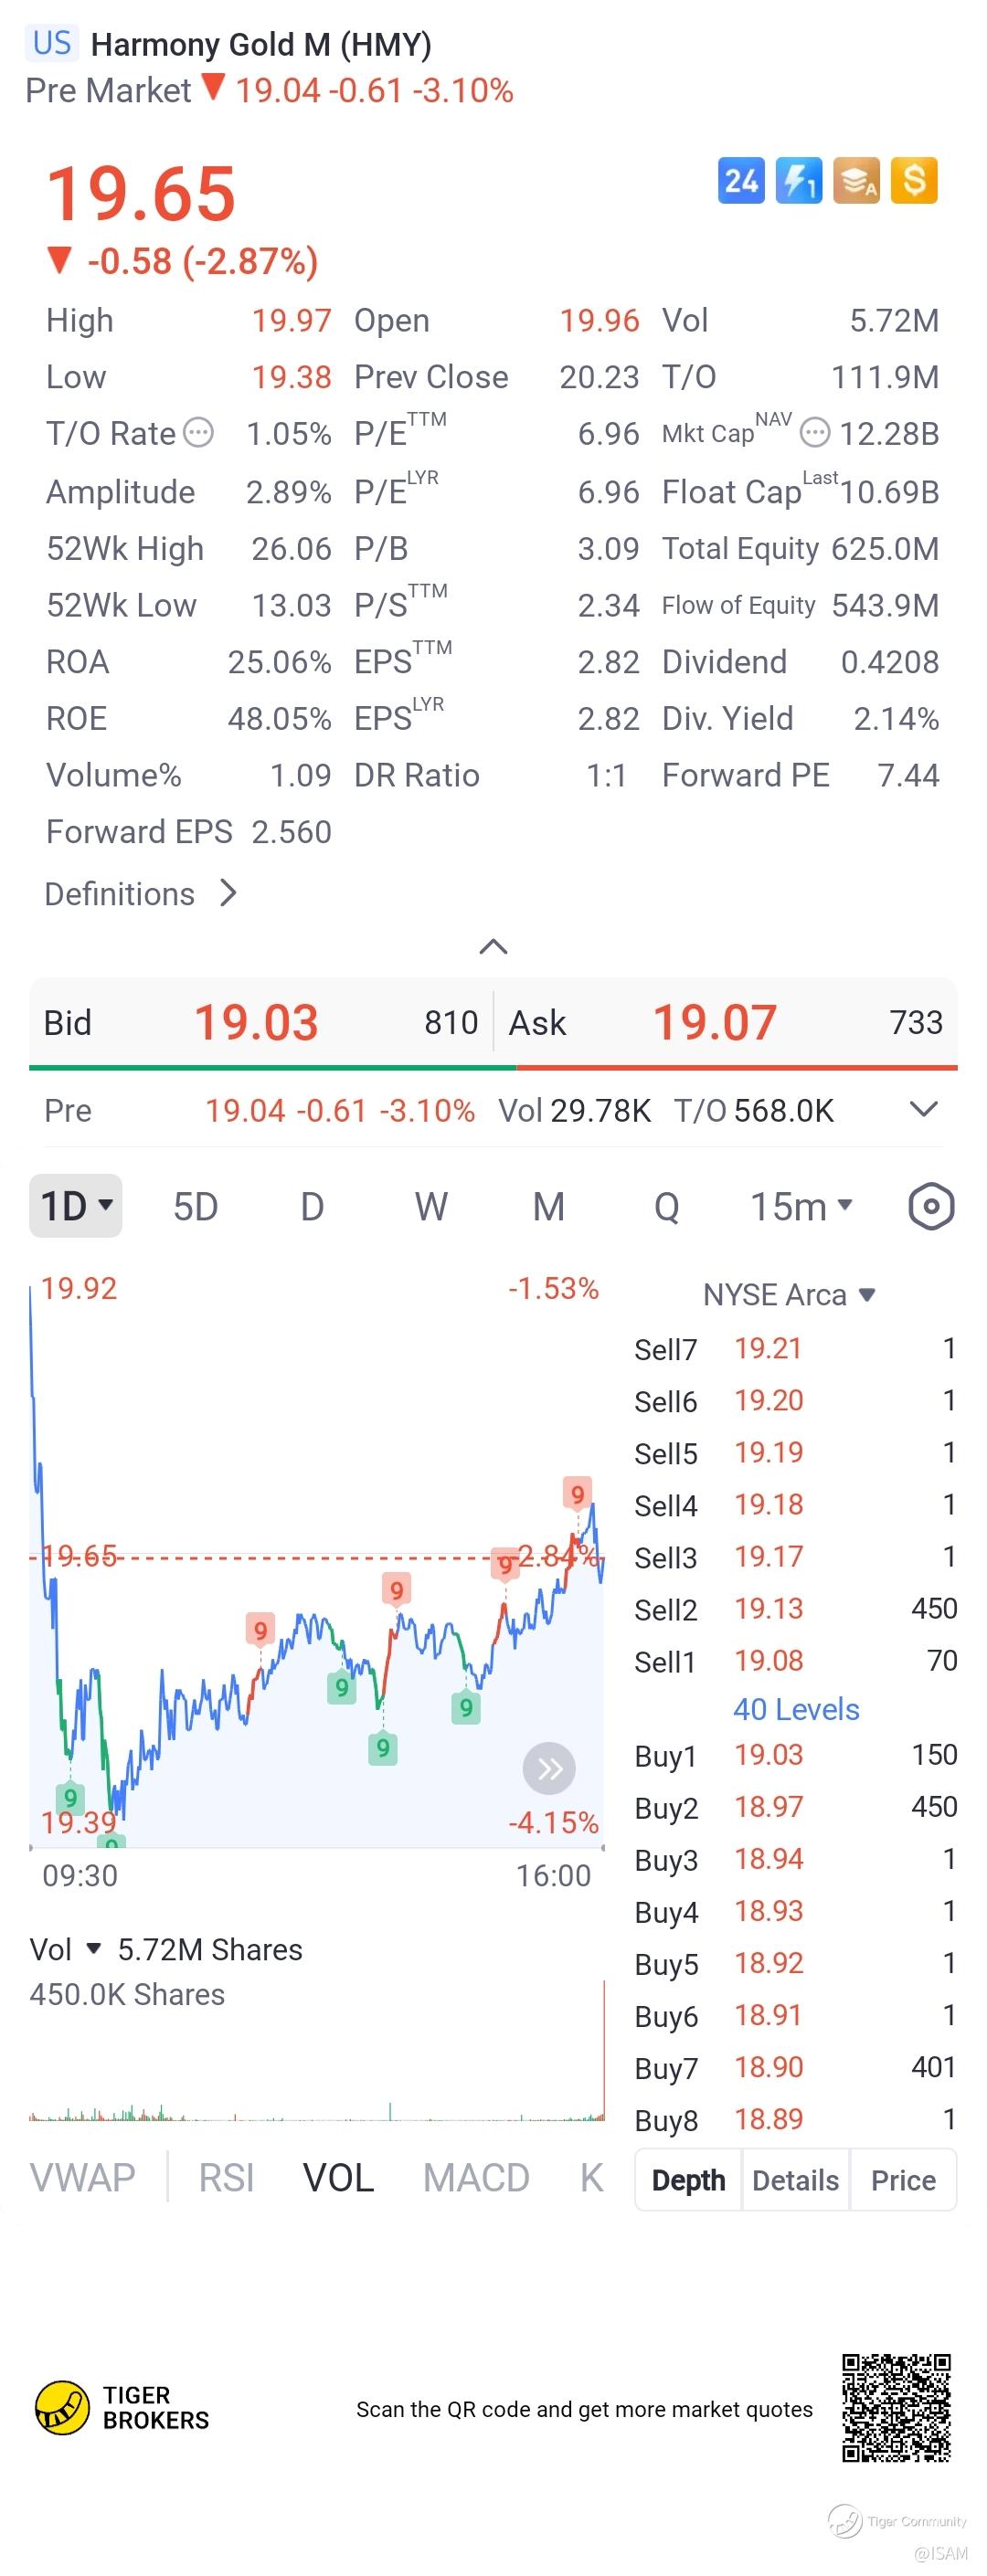Viewport: 987px width, 2576px height.
Task: Tap the double-arrow expand chart button
Action: [x=549, y=1769]
